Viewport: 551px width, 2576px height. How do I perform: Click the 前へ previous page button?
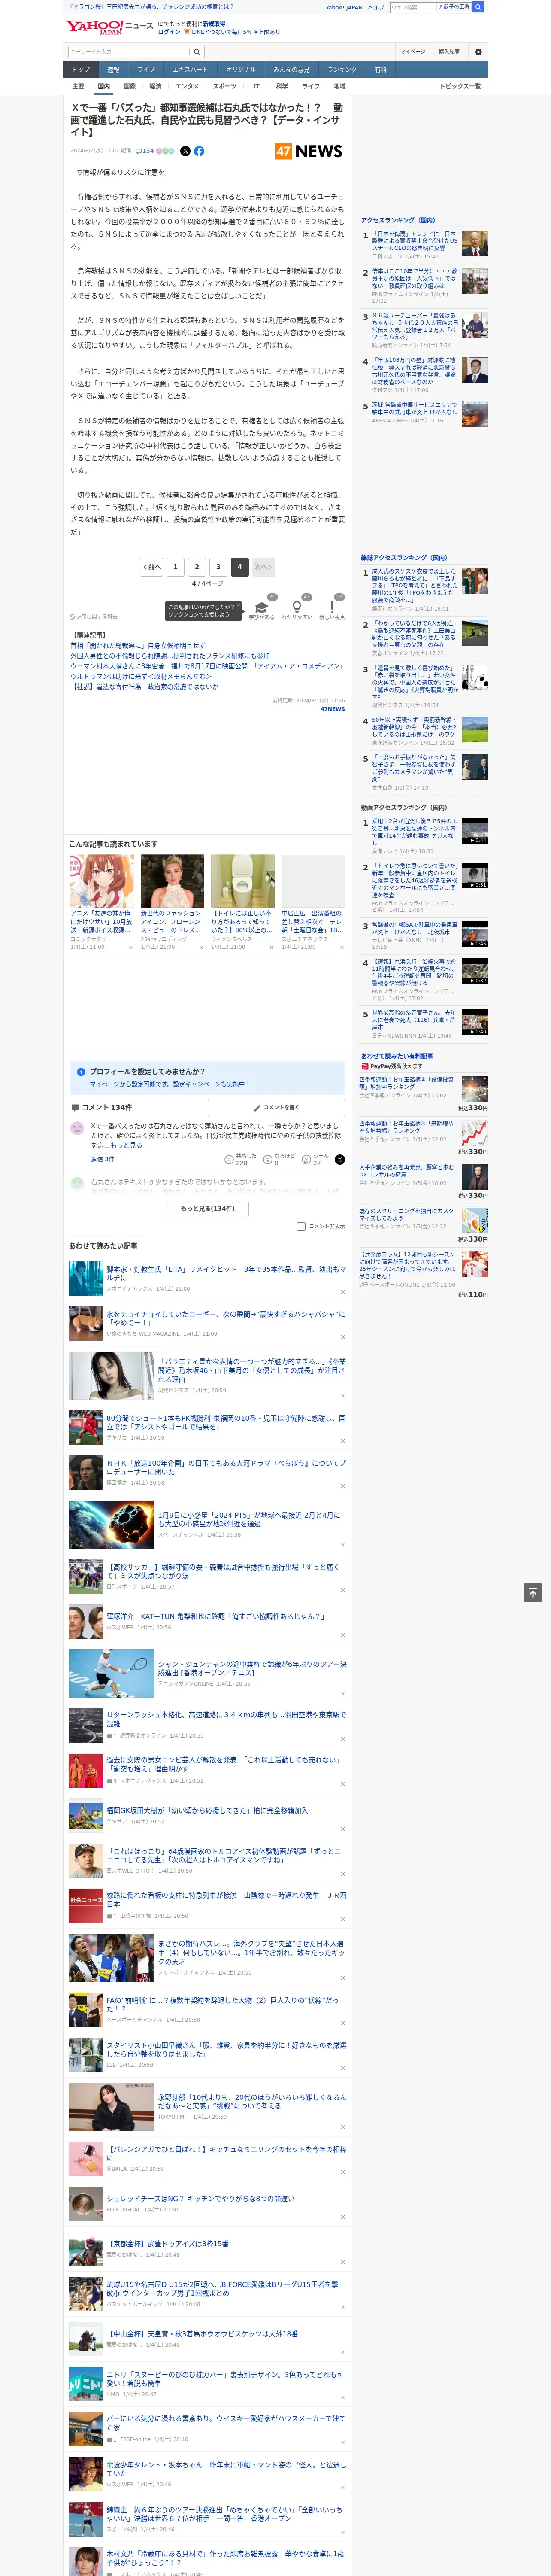point(151,567)
